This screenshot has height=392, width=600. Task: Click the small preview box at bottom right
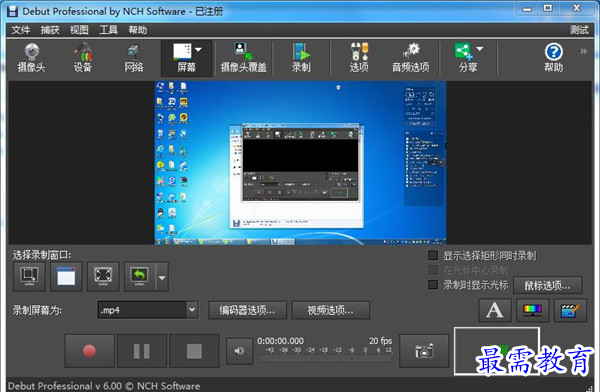click(x=497, y=351)
